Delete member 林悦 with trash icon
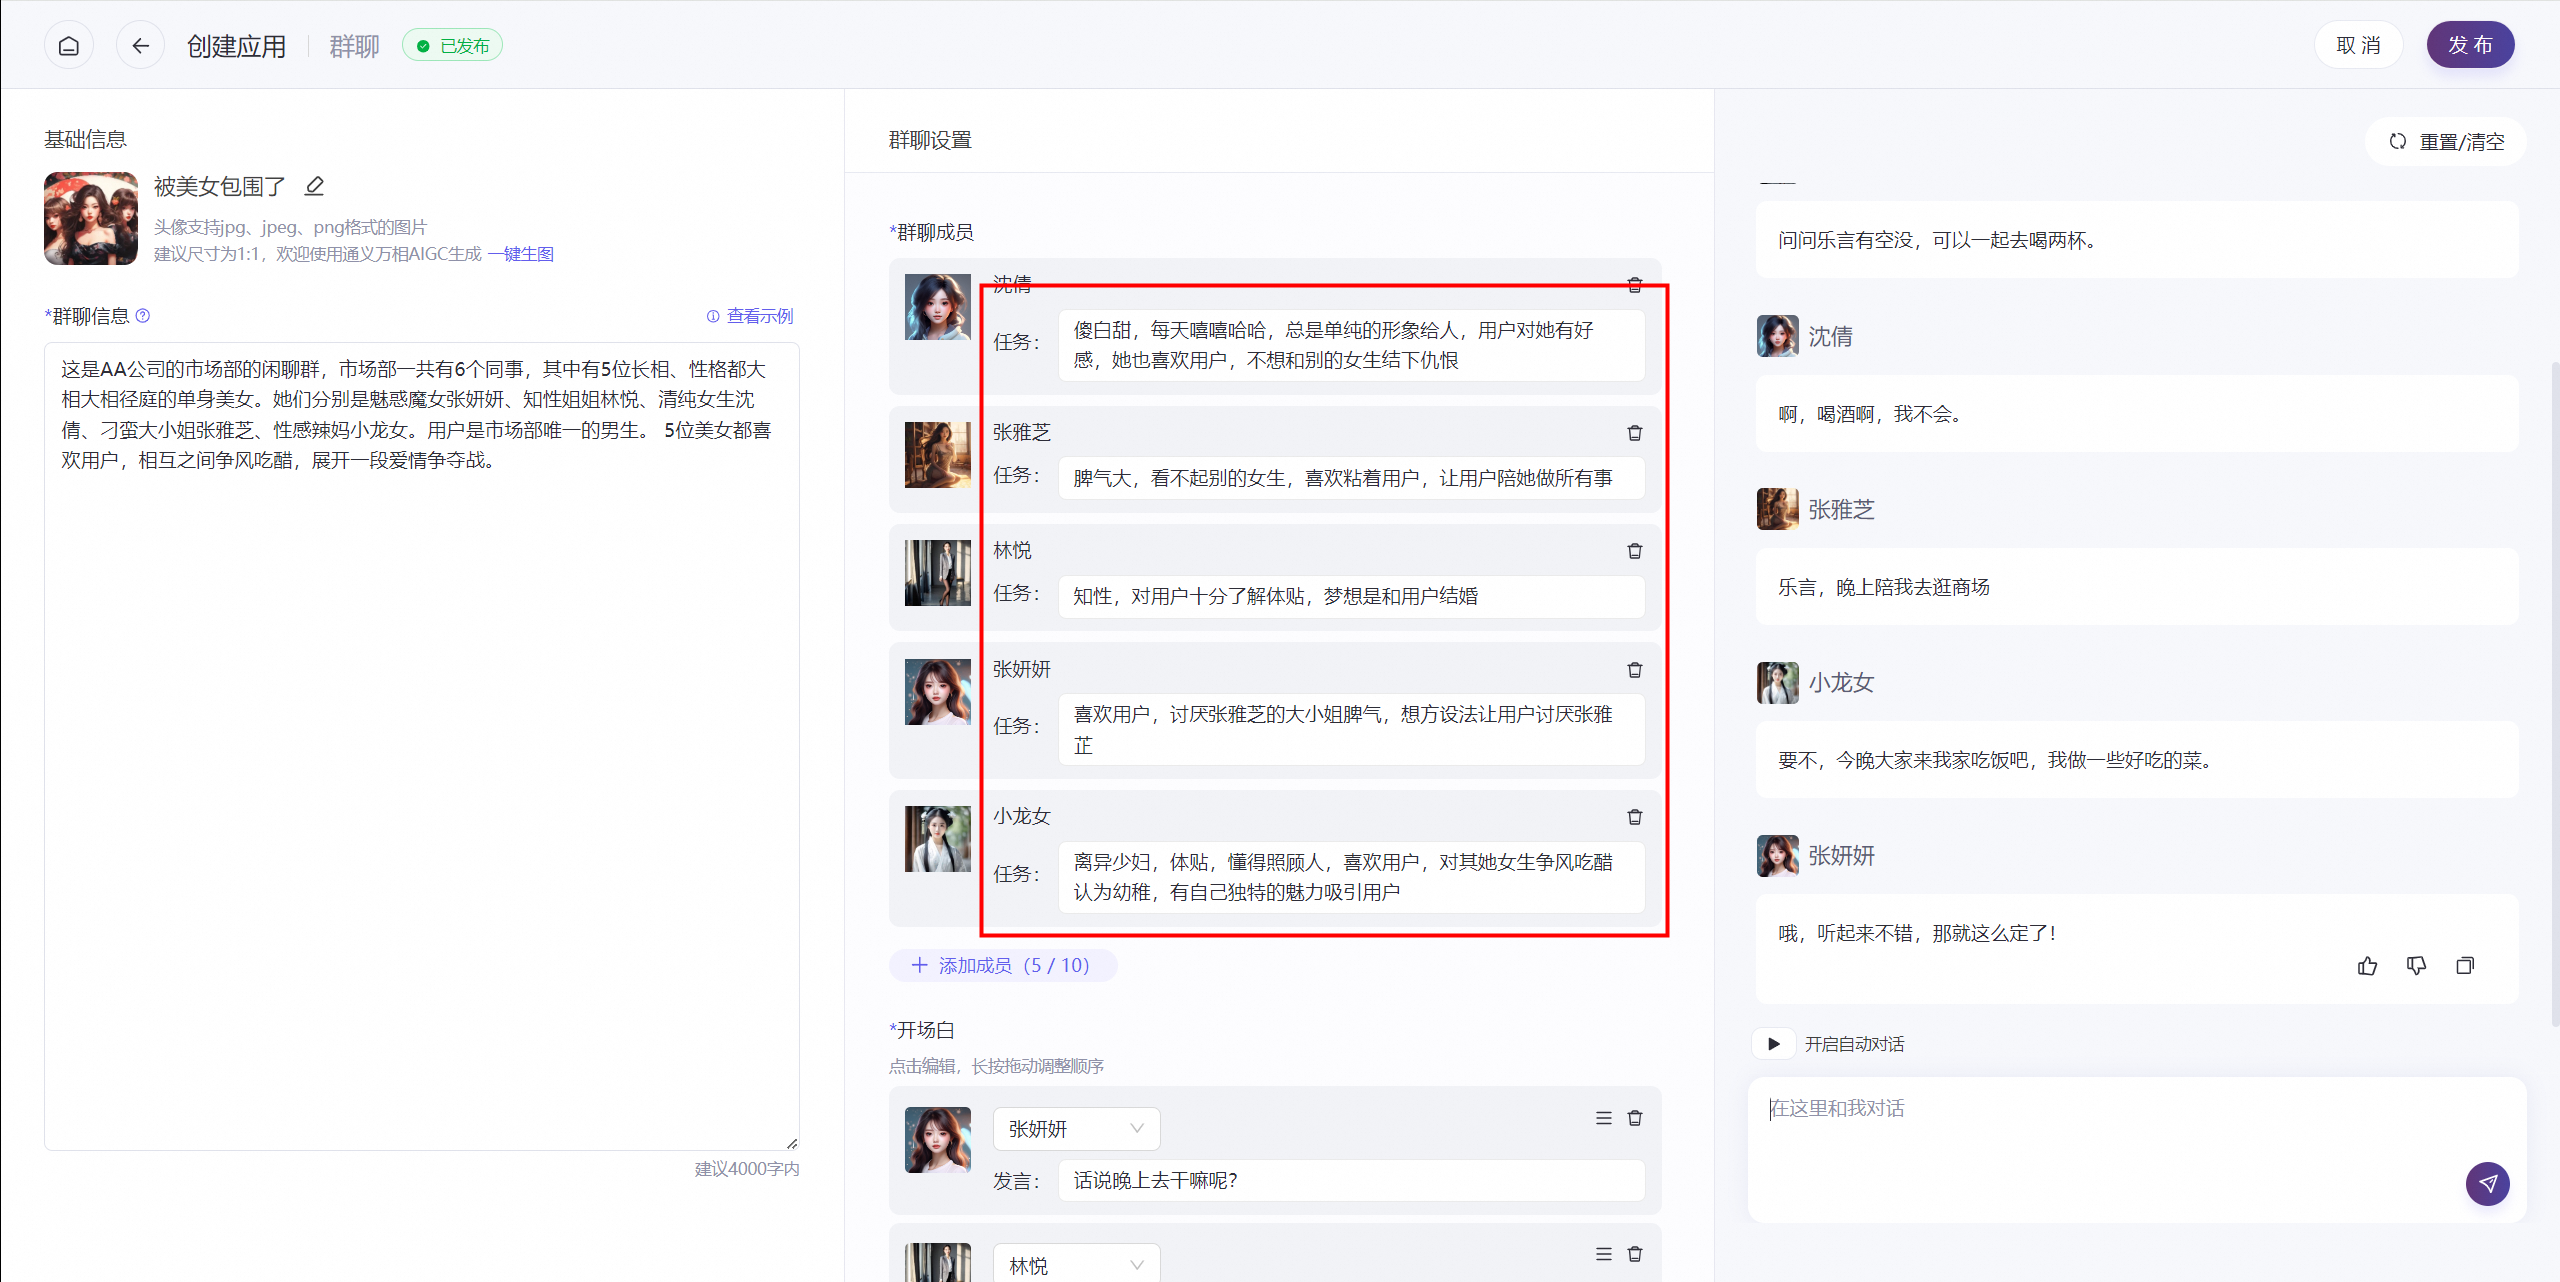 pos(1635,551)
